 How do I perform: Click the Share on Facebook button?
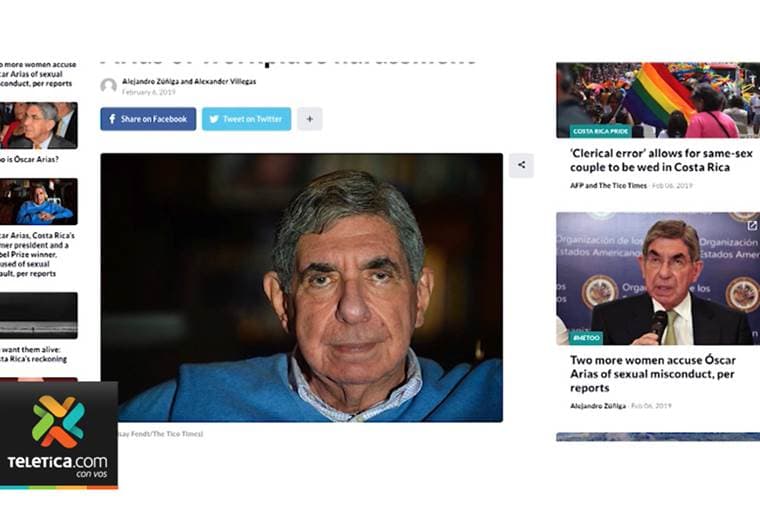pyautogui.click(x=148, y=119)
